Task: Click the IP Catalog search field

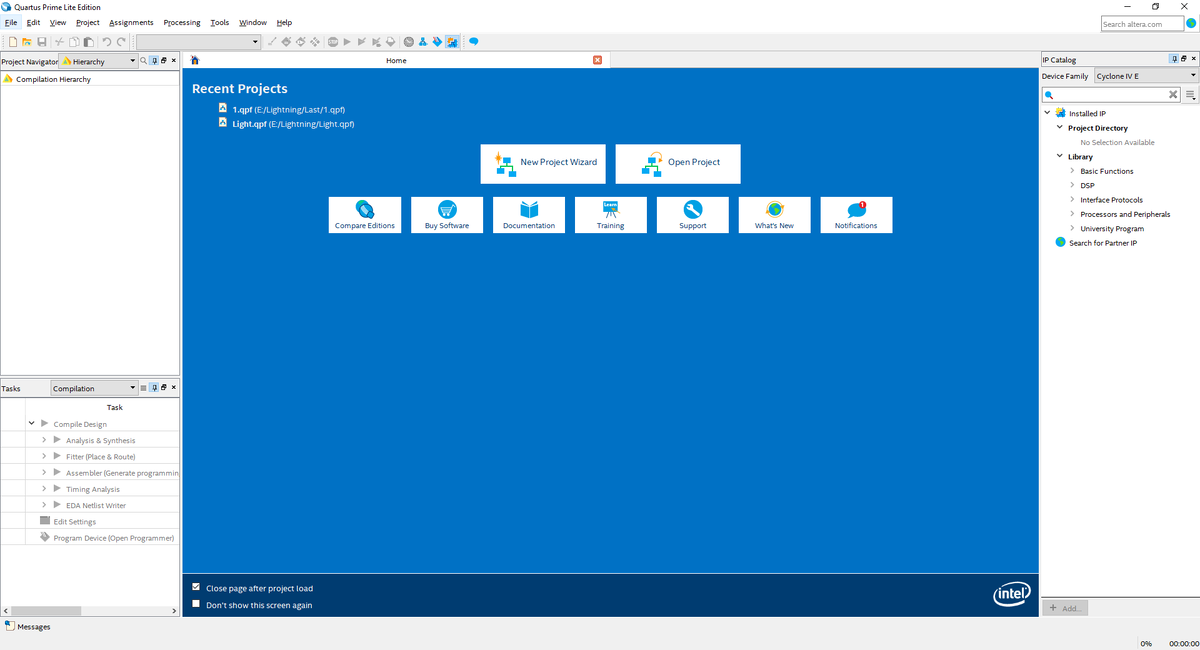Action: click(1112, 95)
